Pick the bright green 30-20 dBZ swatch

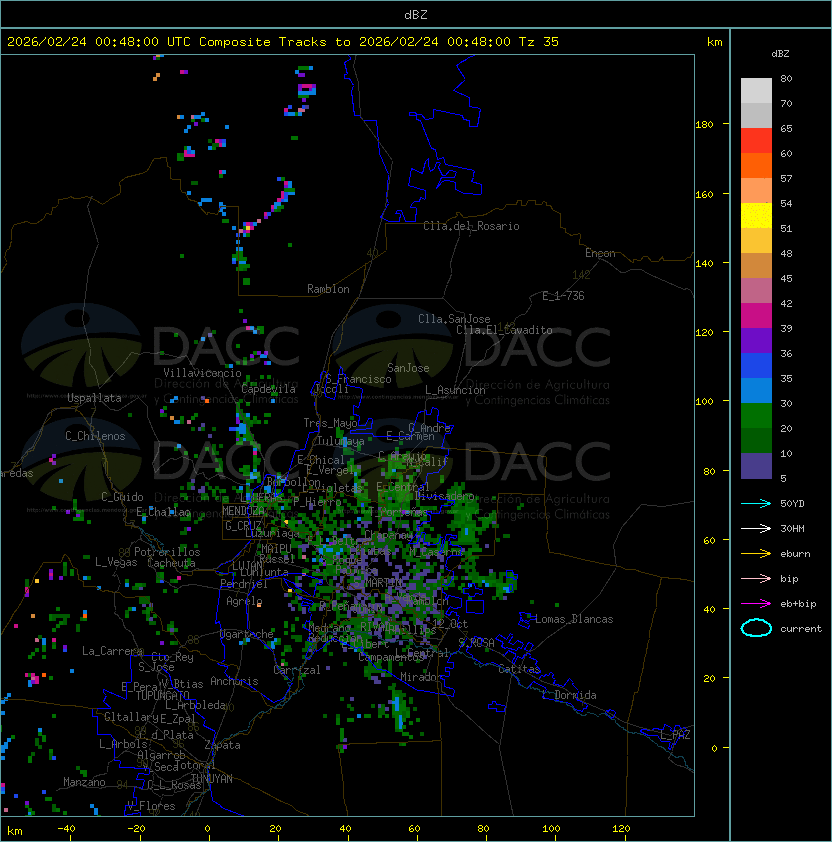(x=756, y=416)
